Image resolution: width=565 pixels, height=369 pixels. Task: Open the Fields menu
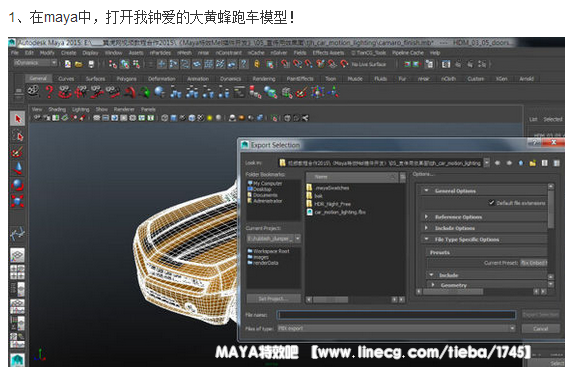[x=300, y=53]
